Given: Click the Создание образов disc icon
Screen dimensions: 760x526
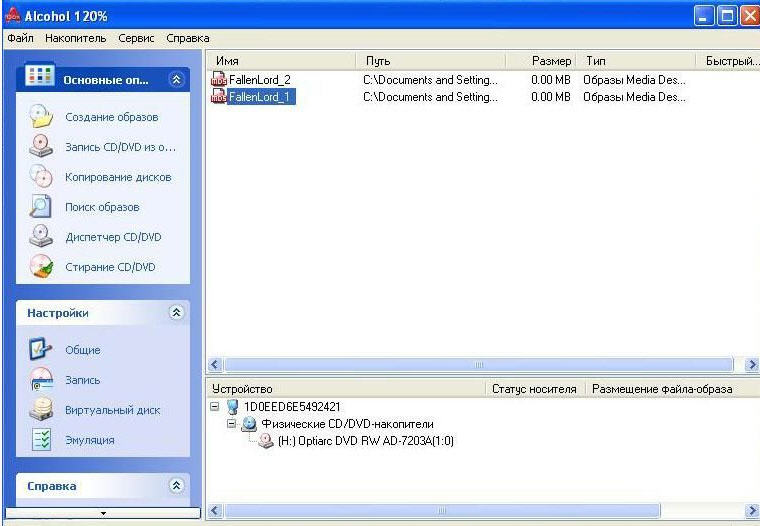Looking at the screenshot, I should 41,116.
